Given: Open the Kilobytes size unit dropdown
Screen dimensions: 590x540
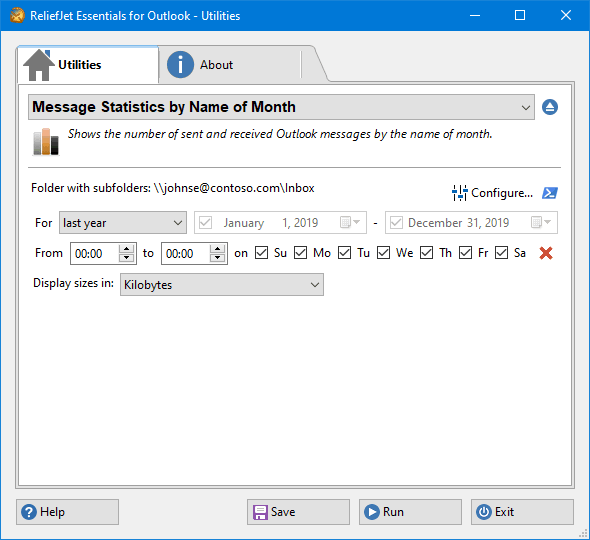Looking at the screenshot, I should [x=222, y=285].
